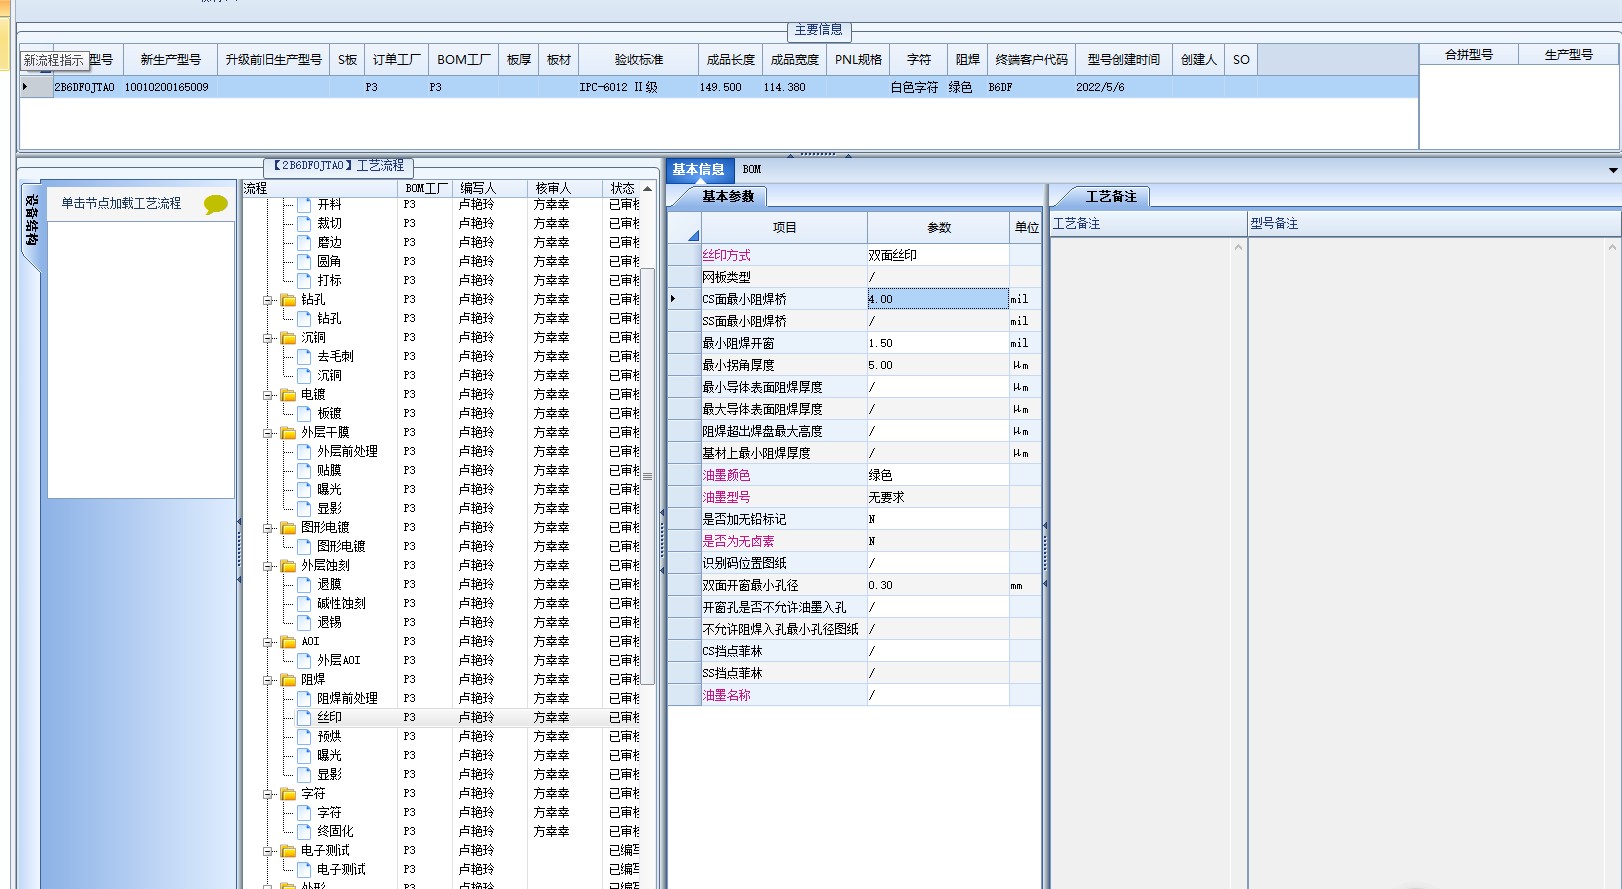Click the 电镀 folder icon
This screenshot has width=1622, height=889.
[288, 394]
